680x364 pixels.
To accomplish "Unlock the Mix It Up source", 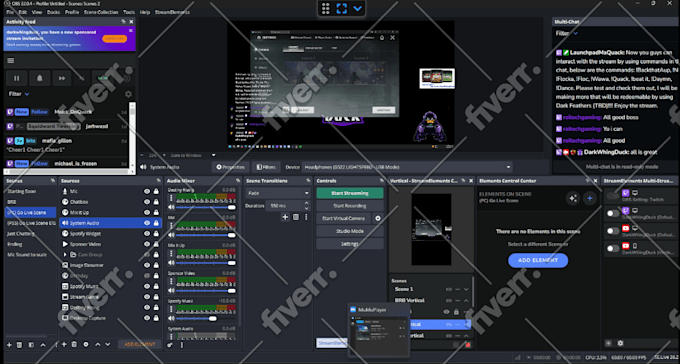I will pos(156,213).
